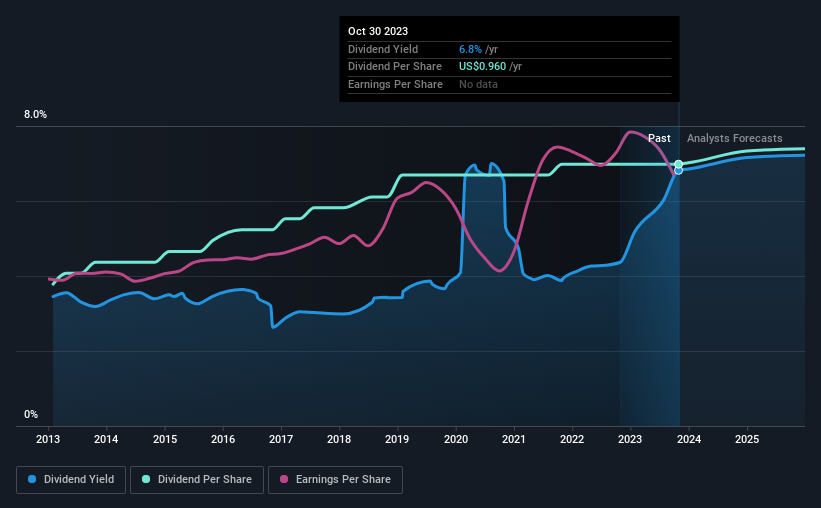
Task: Click the blue data point marker at Oct 2023
Action: (x=679, y=171)
